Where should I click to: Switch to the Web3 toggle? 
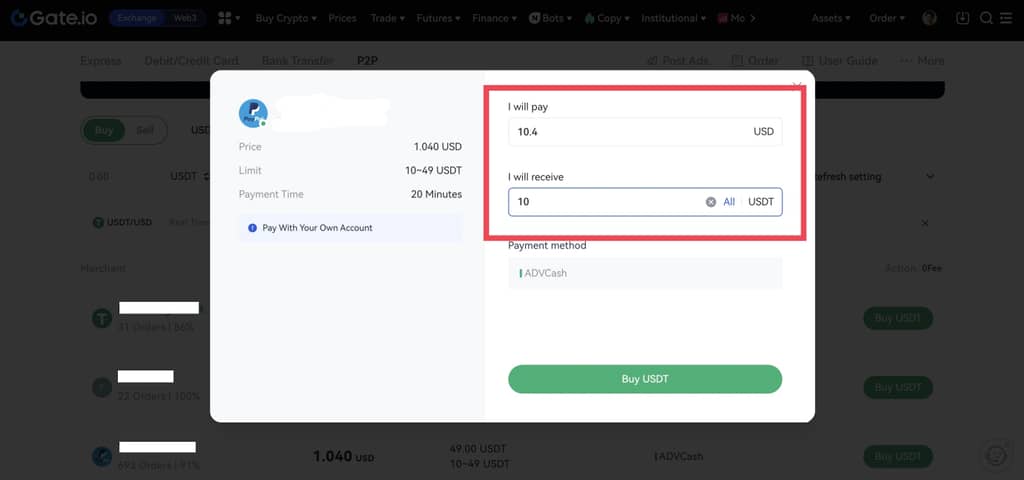pos(181,18)
